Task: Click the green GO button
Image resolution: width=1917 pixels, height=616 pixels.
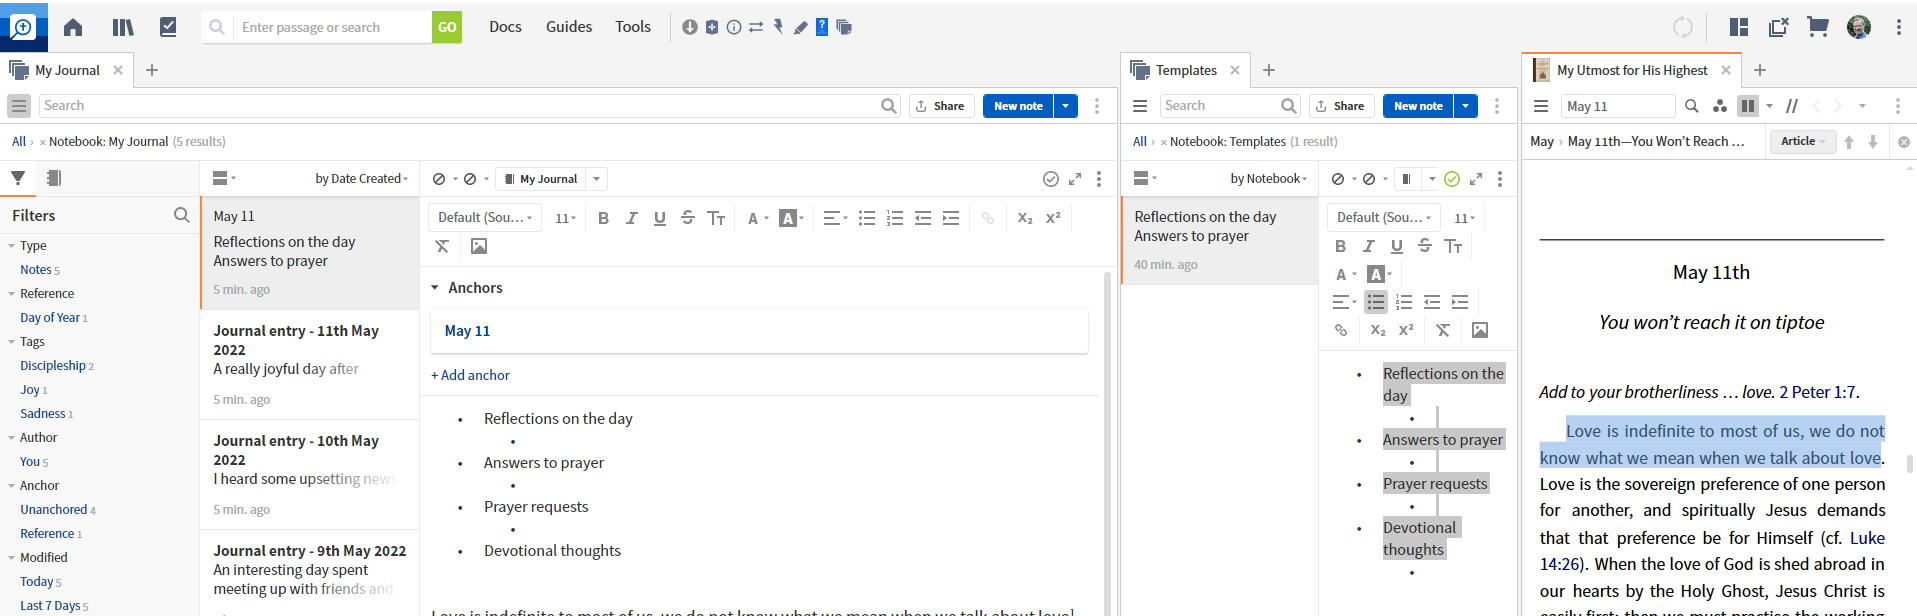Action: point(447,27)
